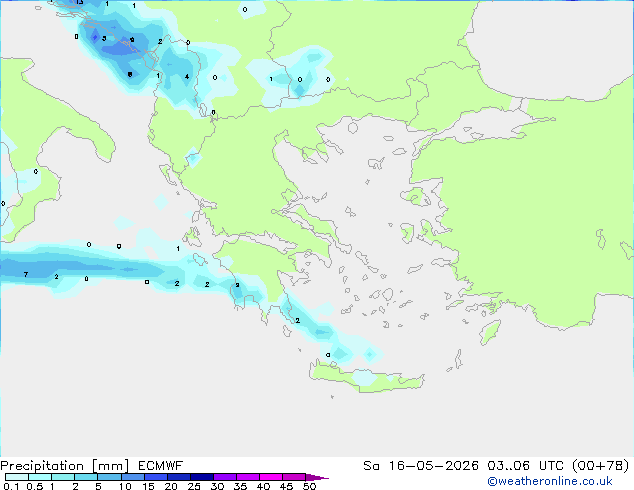
Task: Click the 2 mm legend color swatch
Action: [86, 477]
